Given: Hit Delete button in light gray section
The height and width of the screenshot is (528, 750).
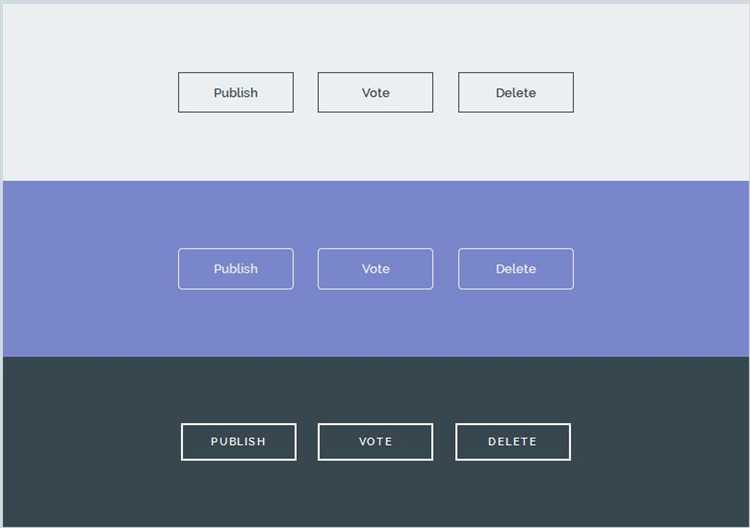Looking at the screenshot, I should [x=516, y=92].
